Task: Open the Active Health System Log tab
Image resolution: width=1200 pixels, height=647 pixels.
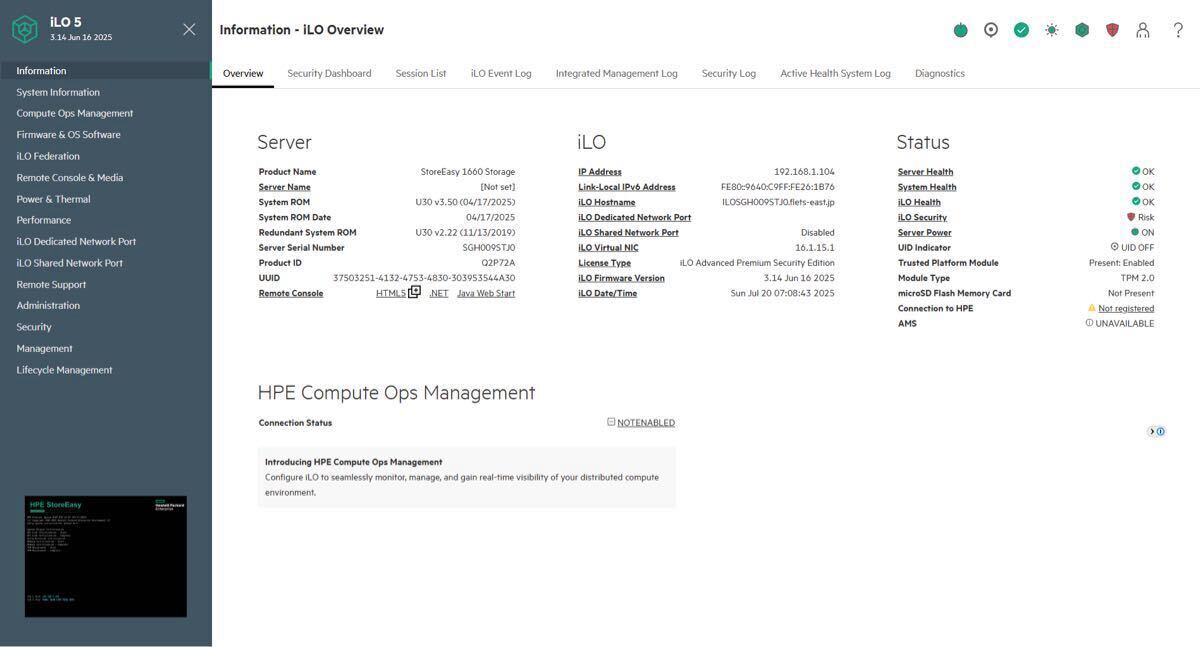Action: [x=835, y=73]
